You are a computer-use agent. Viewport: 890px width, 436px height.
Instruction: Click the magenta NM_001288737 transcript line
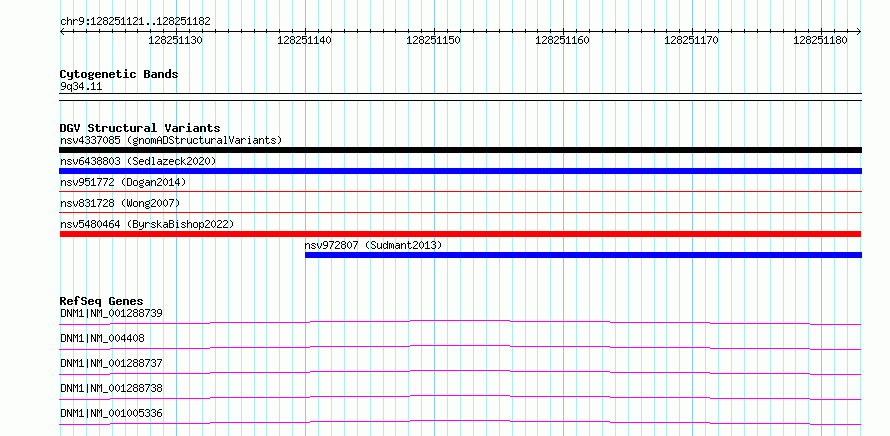click(460, 372)
